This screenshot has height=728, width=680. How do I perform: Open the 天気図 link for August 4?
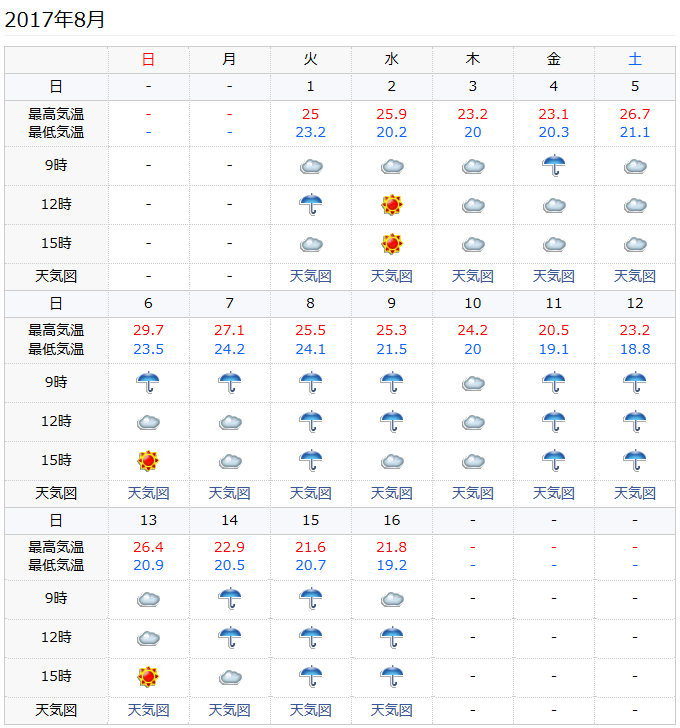pyautogui.click(x=554, y=276)
